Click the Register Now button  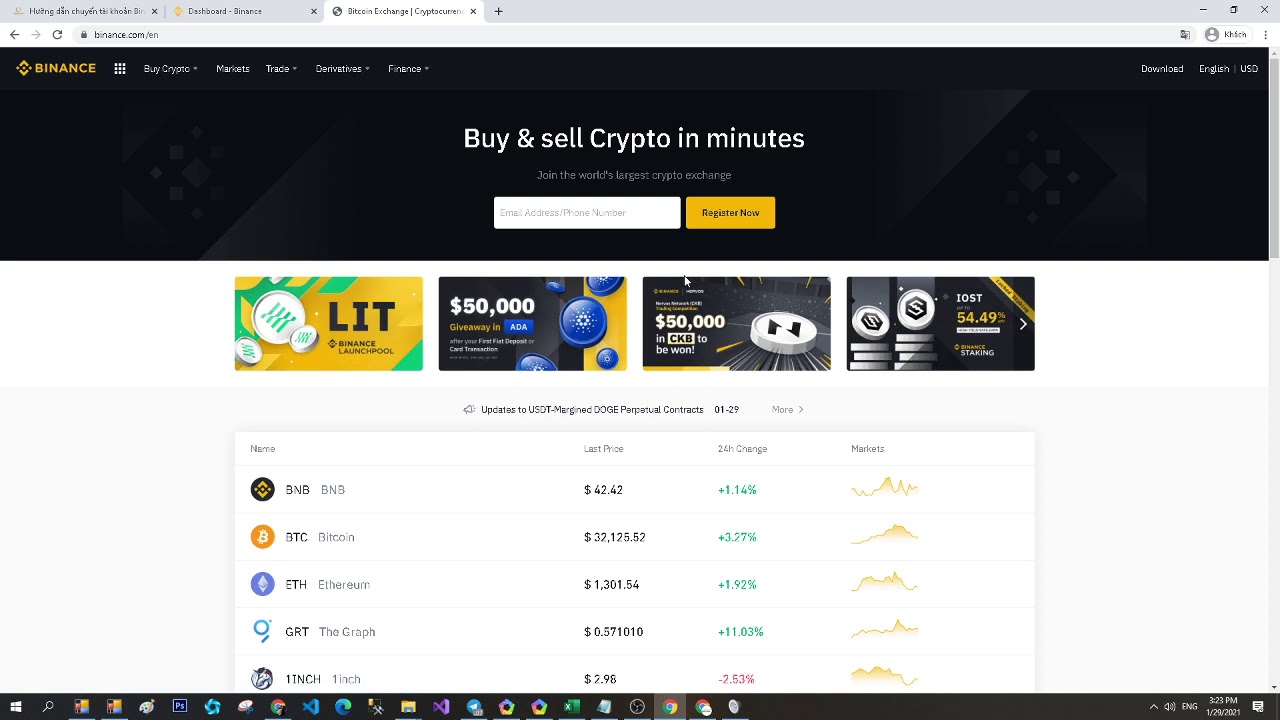[730, 212]
